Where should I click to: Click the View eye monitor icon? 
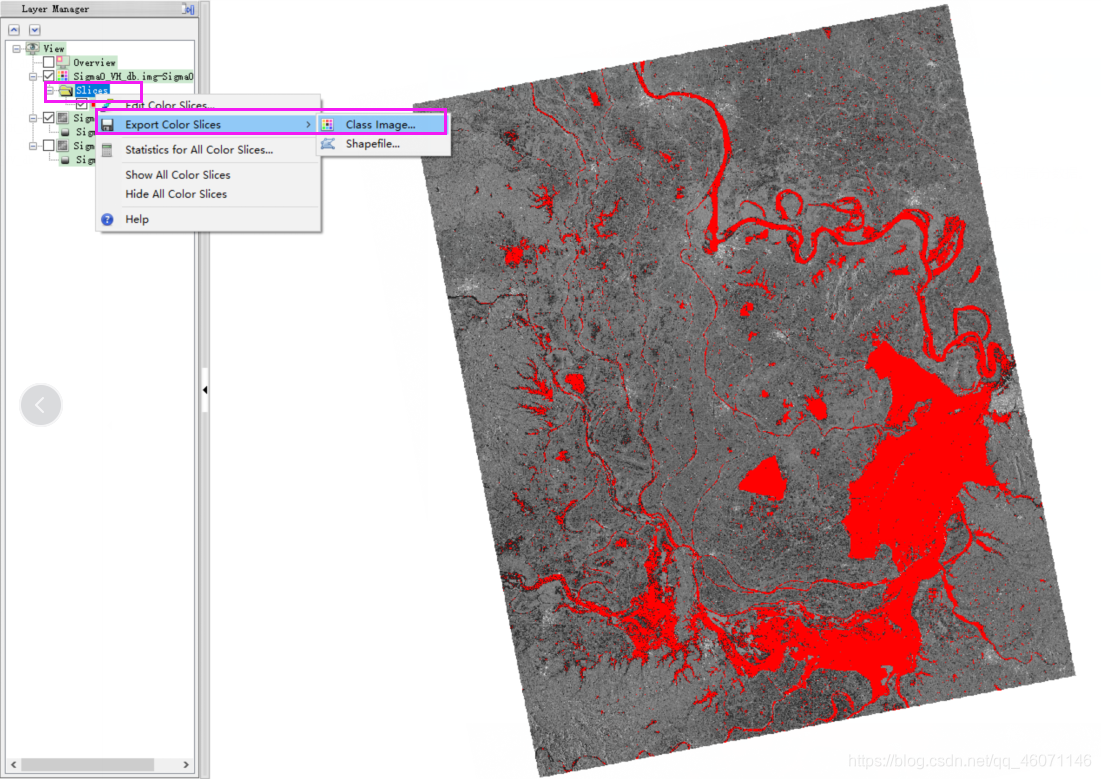pos(32,48)
